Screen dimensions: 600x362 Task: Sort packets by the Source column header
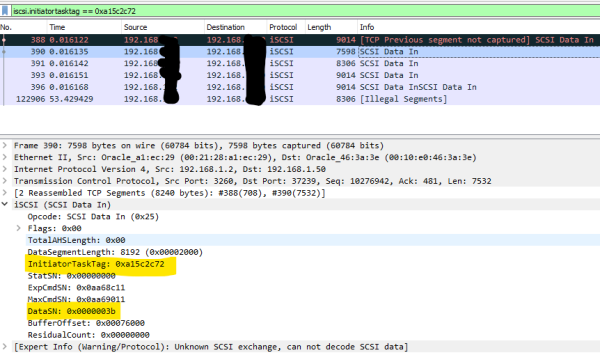coord(163,27)
